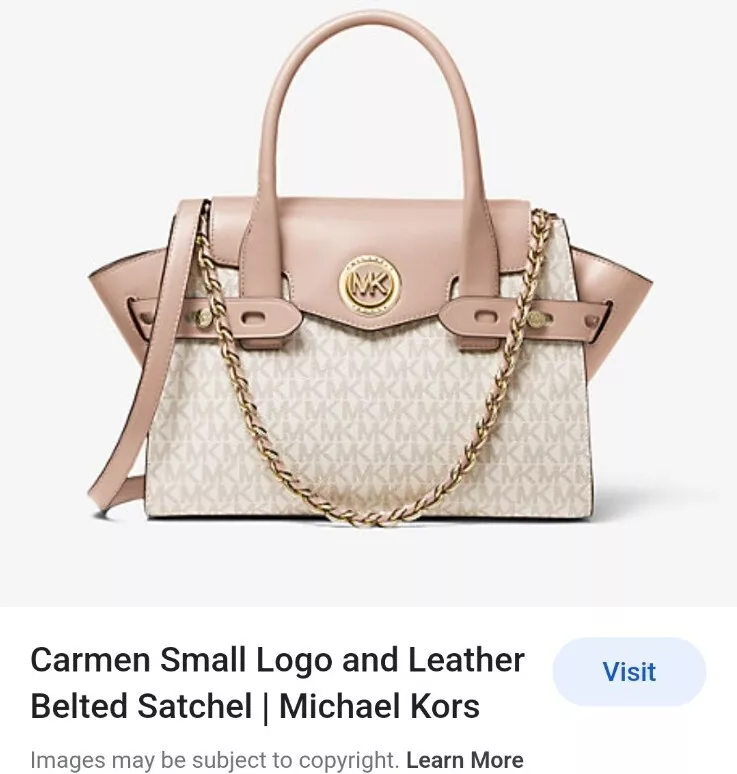Image resolution: width=737 pixels, height=774 pixels.
Task: Click the left gold stud on belt
Action: click(202, 316)
